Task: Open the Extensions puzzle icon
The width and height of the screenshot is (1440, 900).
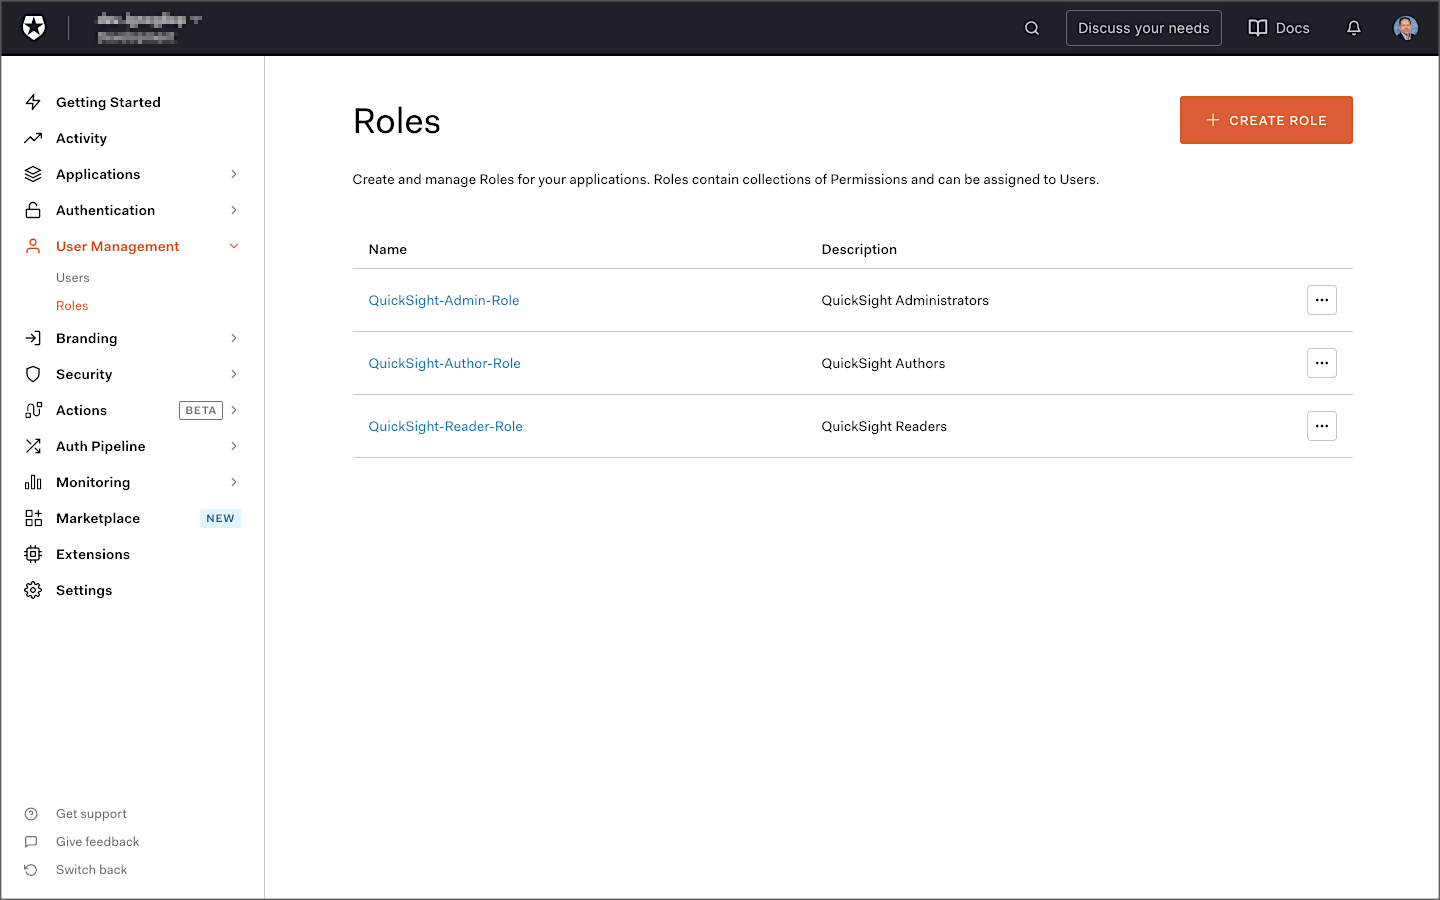Action: point(32,554)
